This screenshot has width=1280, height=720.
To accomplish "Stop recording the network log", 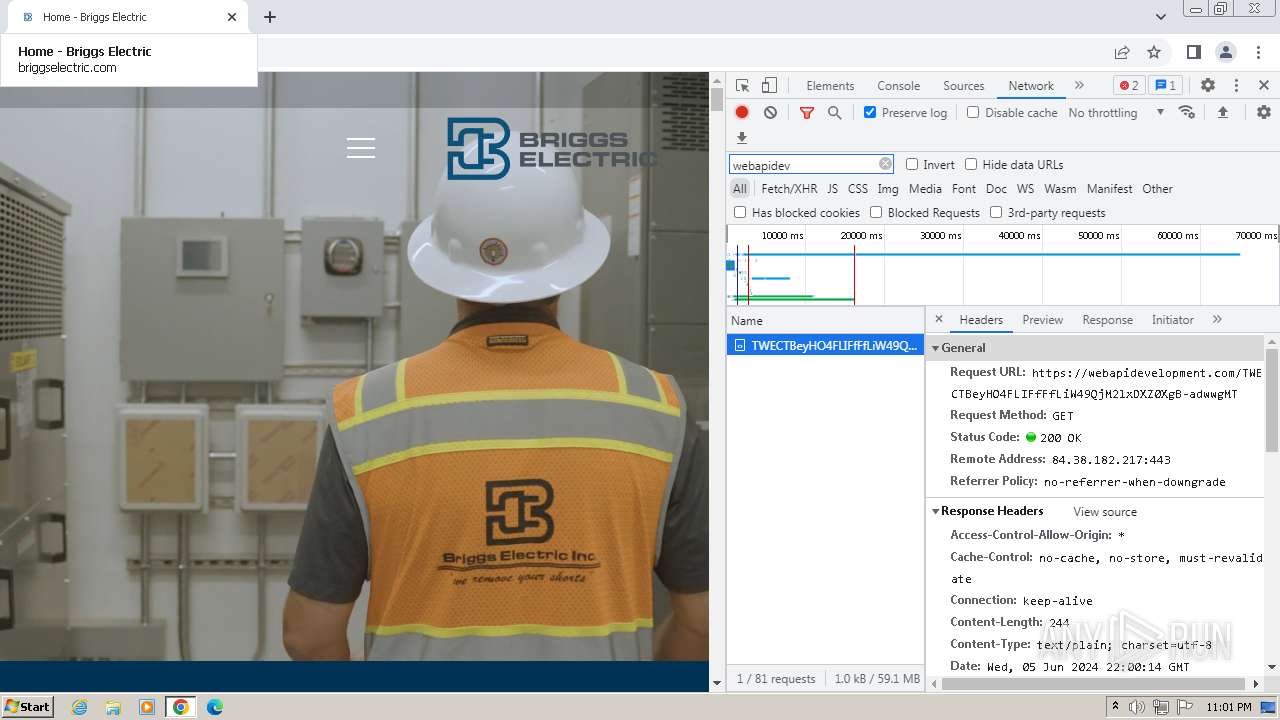I will [x=742, y=113].
